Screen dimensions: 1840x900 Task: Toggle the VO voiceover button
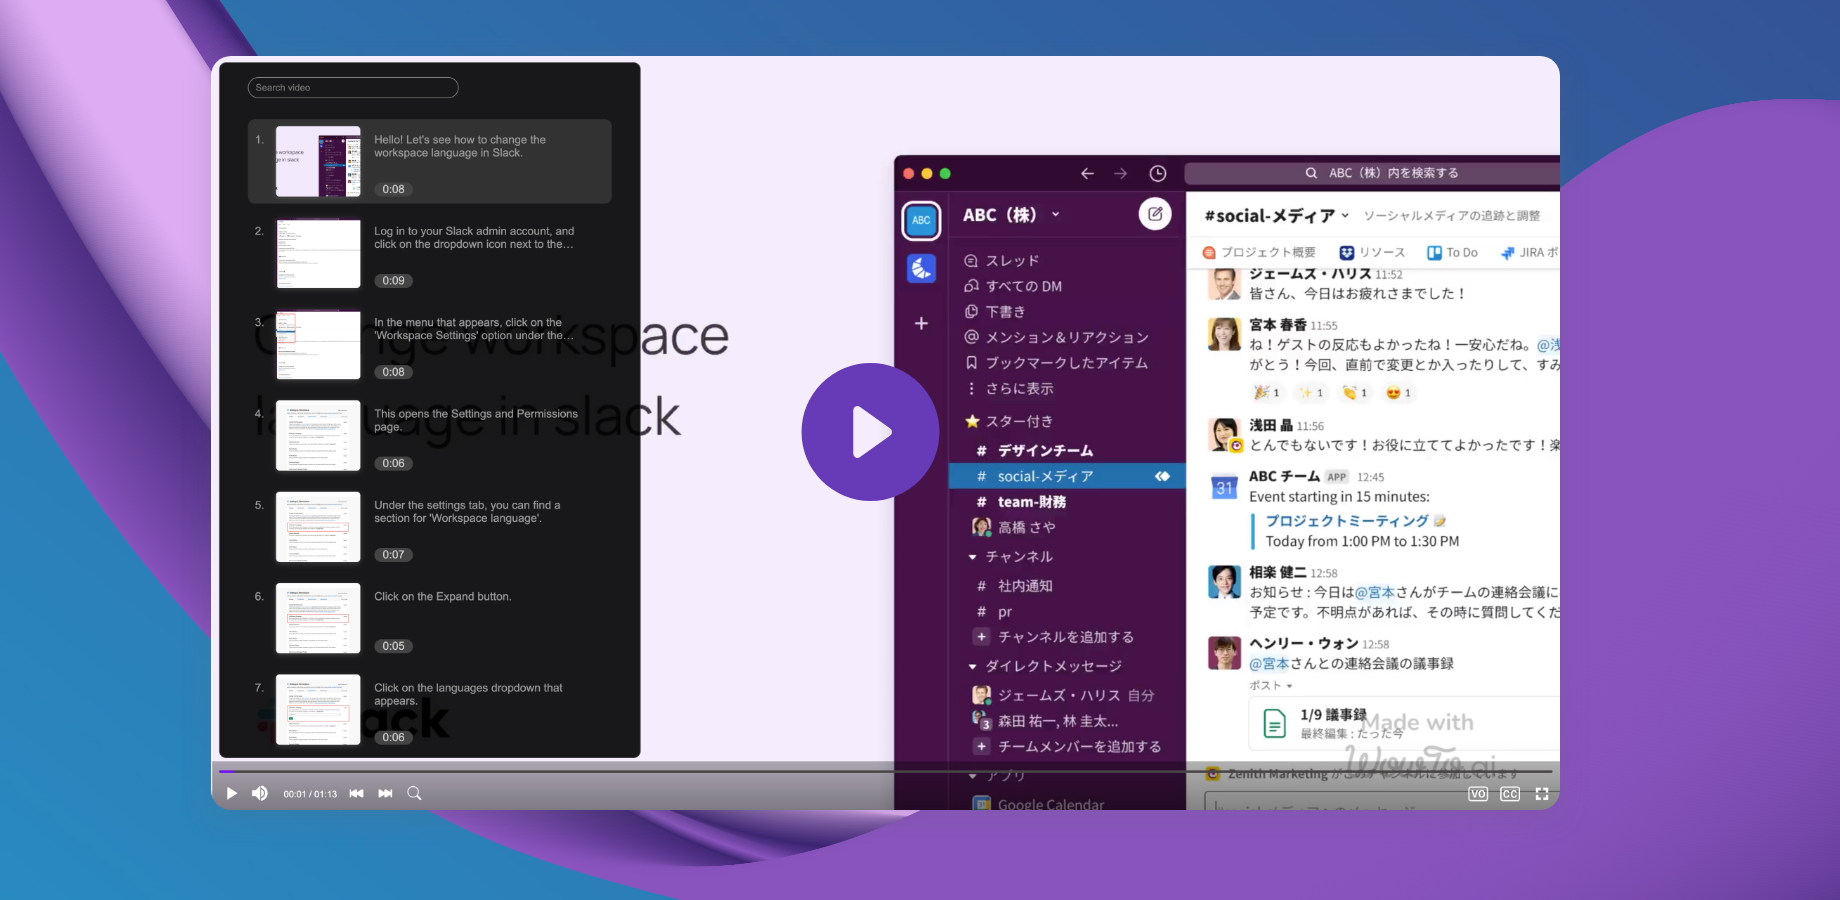tap(1478, 794)
